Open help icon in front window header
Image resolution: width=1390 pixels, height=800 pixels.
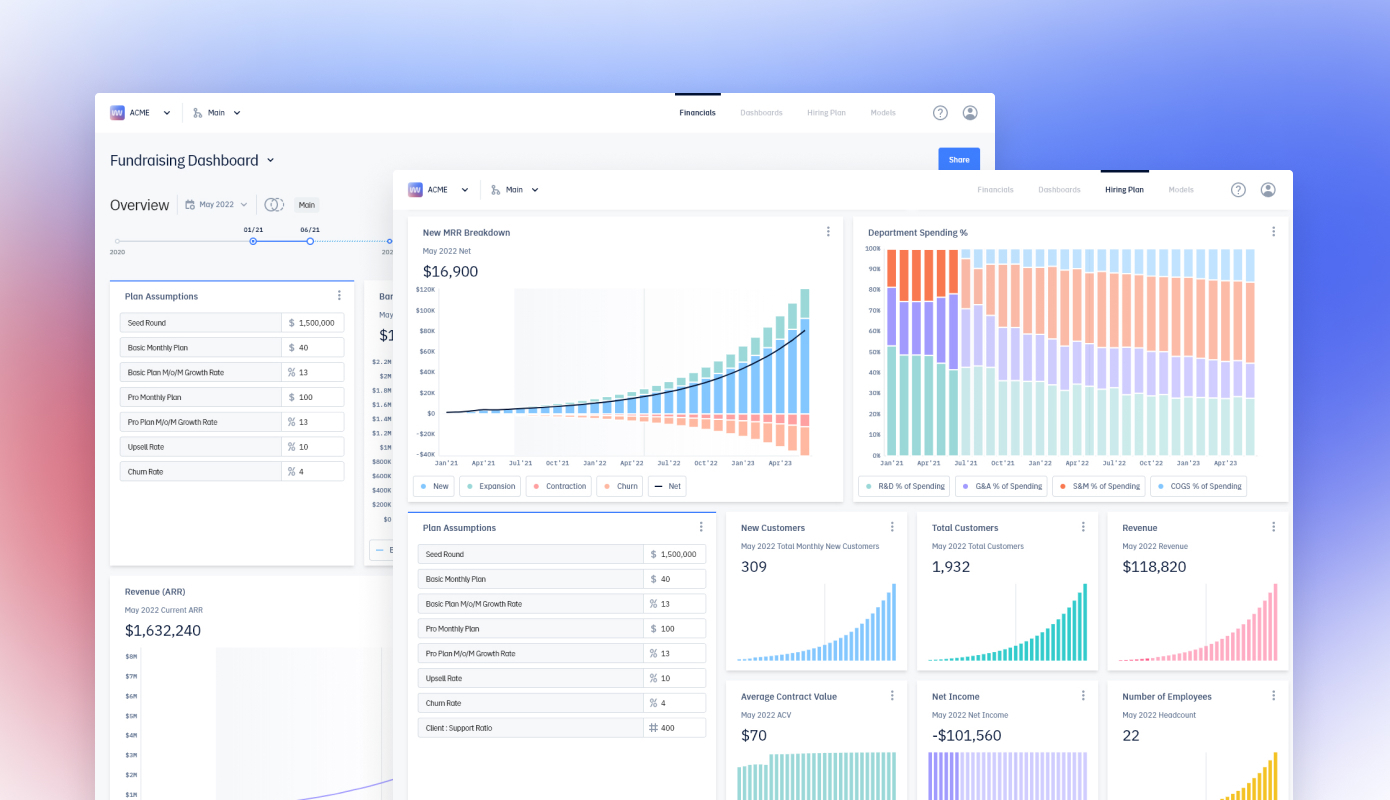coord(1238,190)
